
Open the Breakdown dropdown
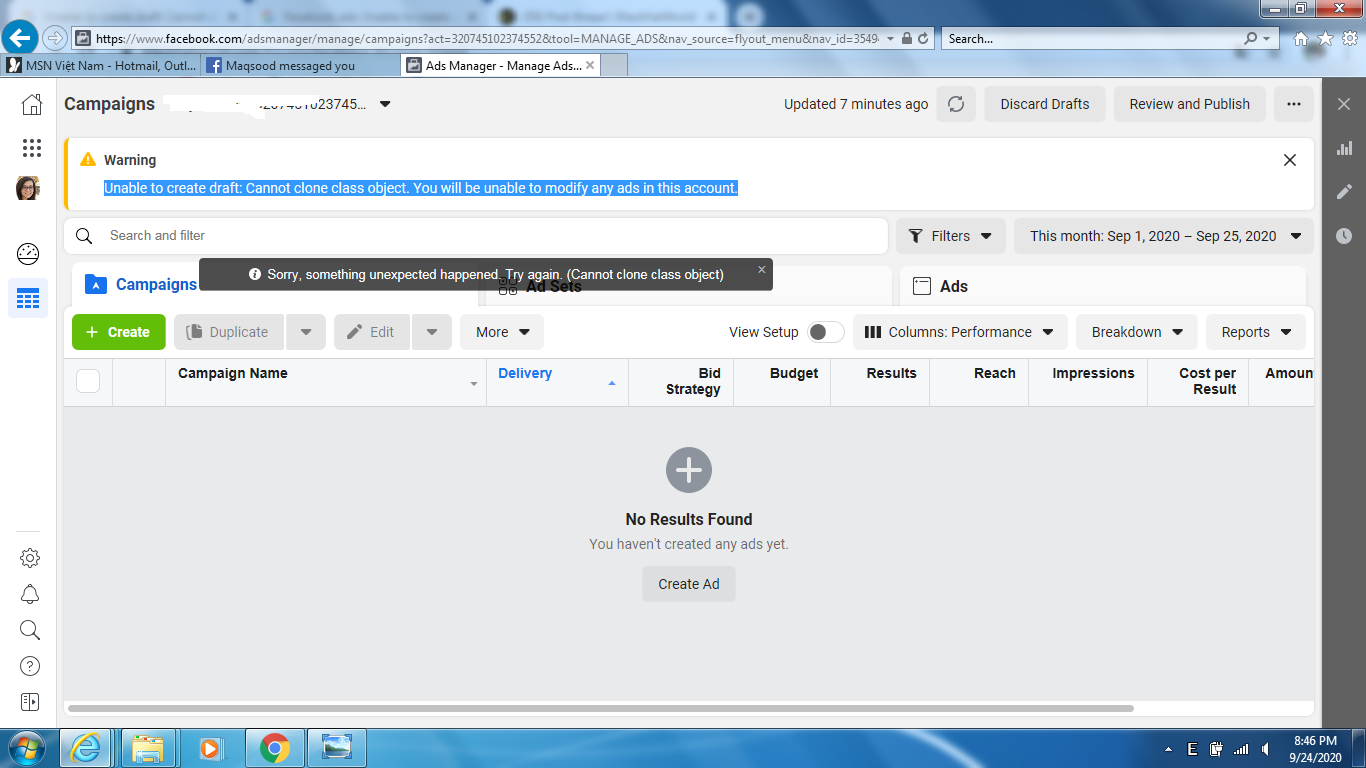click(x=1137, y=332)
